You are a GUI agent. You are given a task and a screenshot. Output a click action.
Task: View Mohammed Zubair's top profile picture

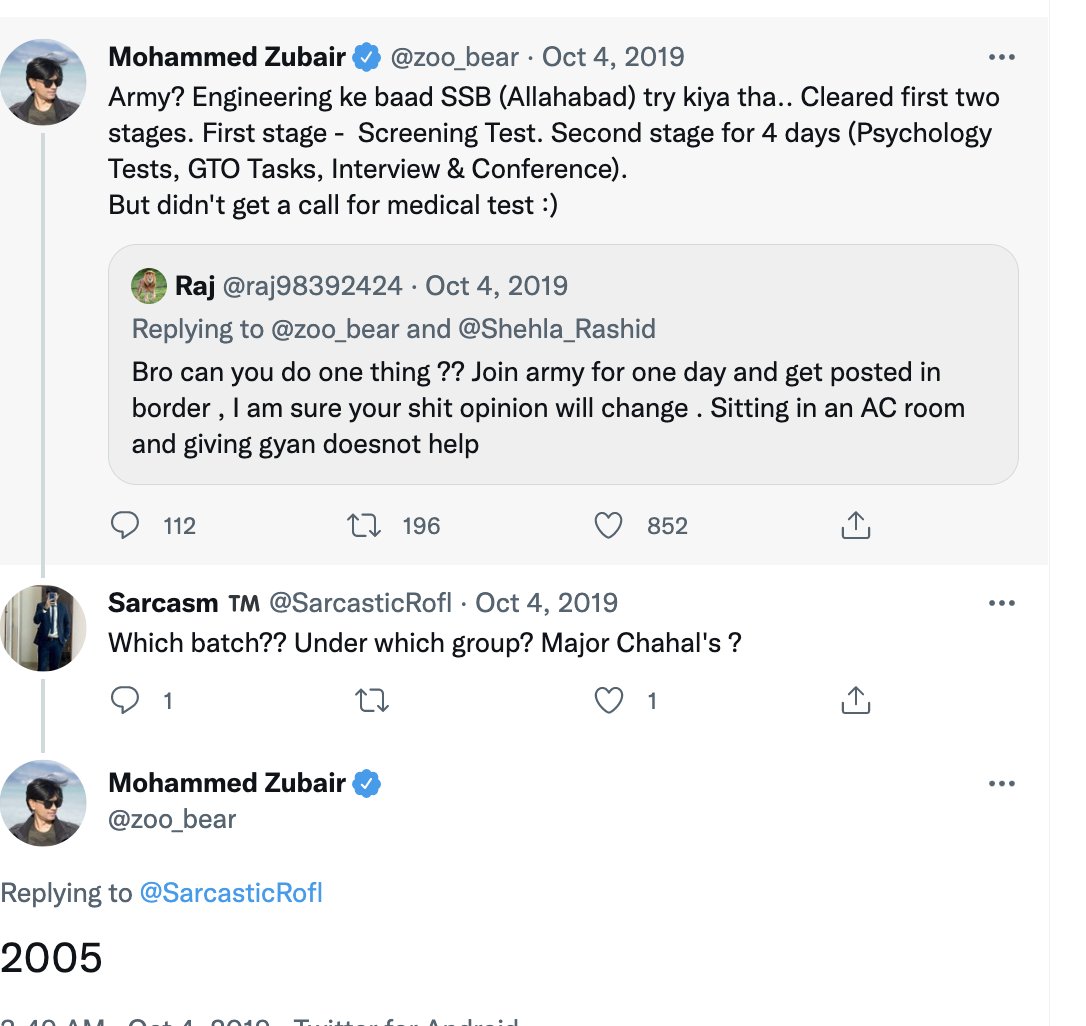(43, 82)
